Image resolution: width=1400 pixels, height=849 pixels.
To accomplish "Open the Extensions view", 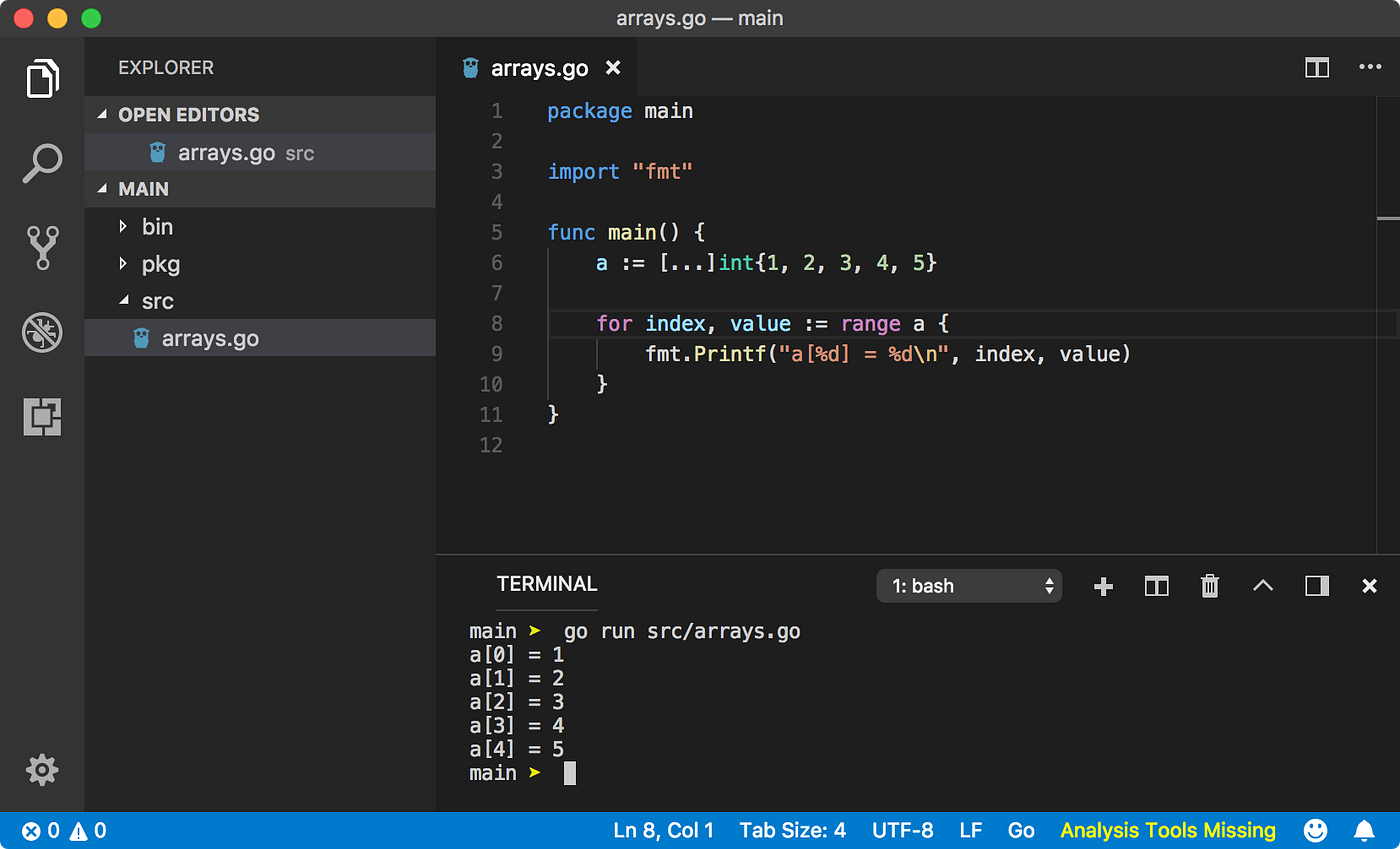I will [x=42, y=417].
